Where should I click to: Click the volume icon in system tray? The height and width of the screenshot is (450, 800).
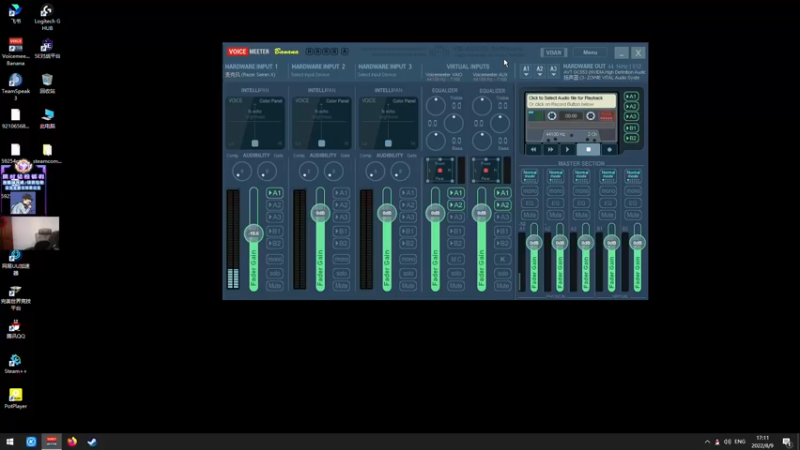(x=728, y=442)
